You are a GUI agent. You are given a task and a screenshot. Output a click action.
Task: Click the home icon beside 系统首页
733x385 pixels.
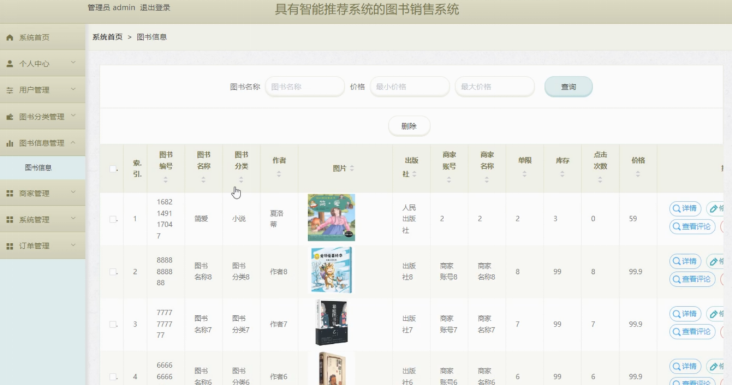click(x=9, y=37)
